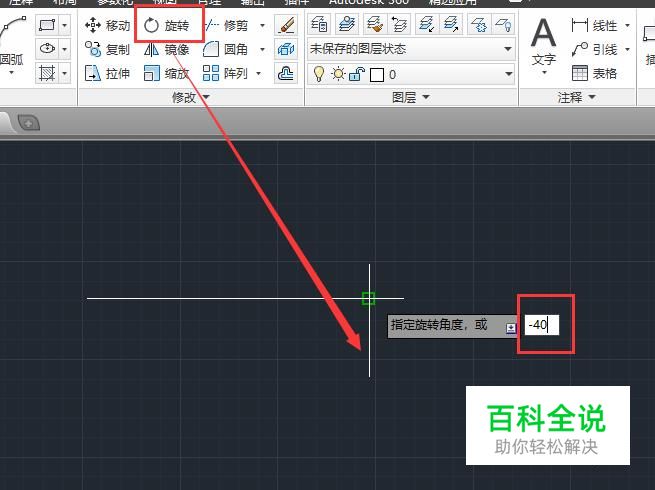Image resolution: width=655 pixels, height=490 pixels.
Task: Click the green pick box on the line
Action: (x=368, y=298)
